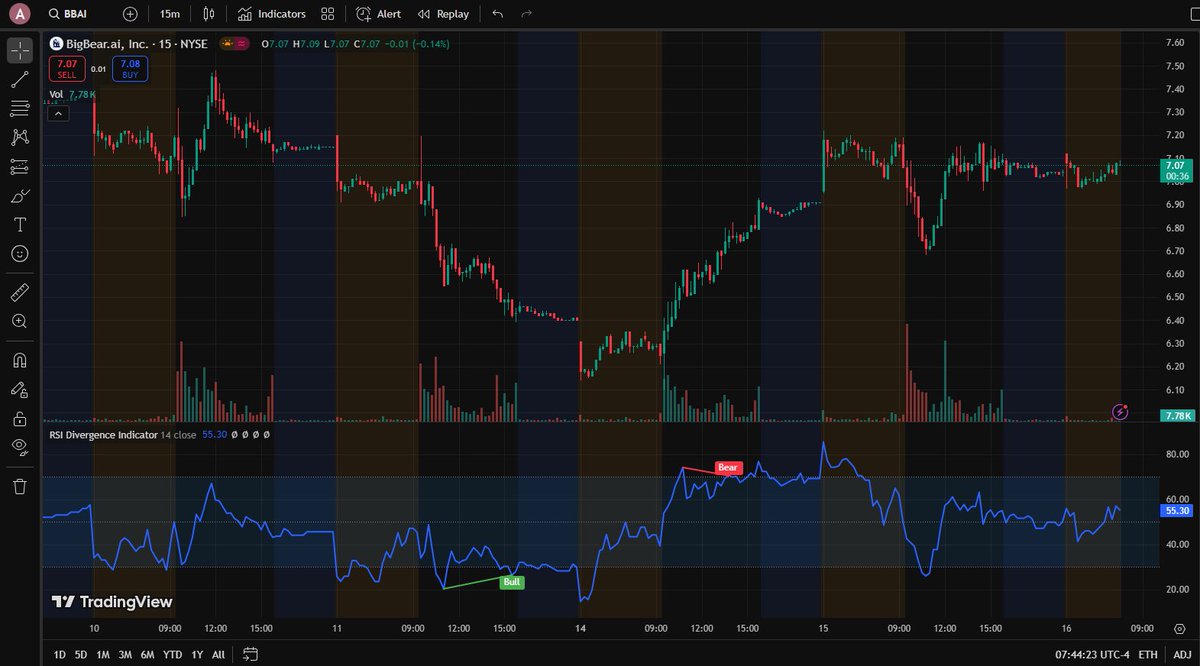Set range to 1Y
This screenshot has height=666, width=1200.
tap(197, 654)
